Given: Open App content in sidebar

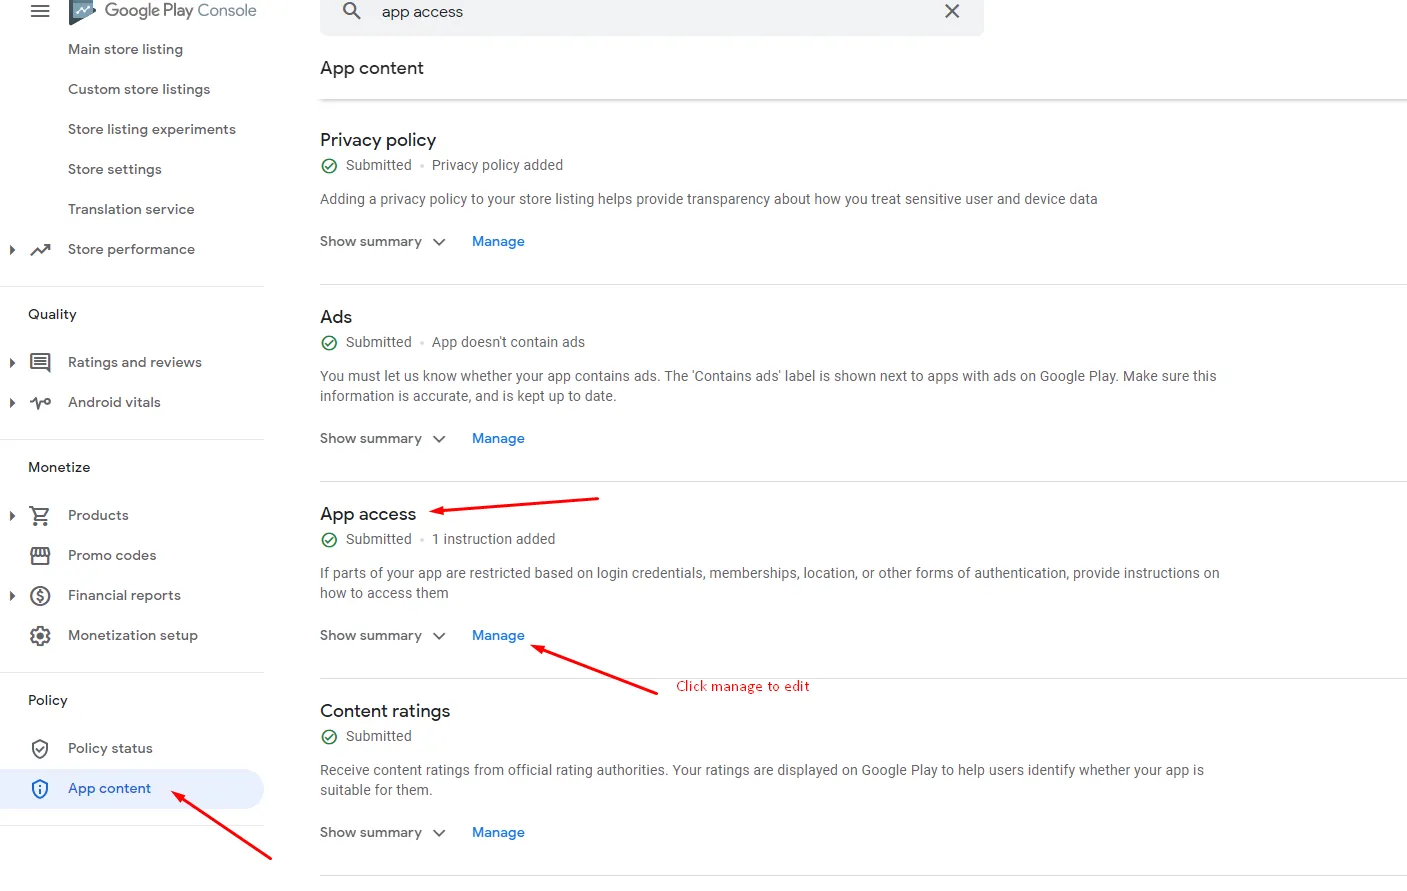Looking at the screenshot, I should pos(109,788).
